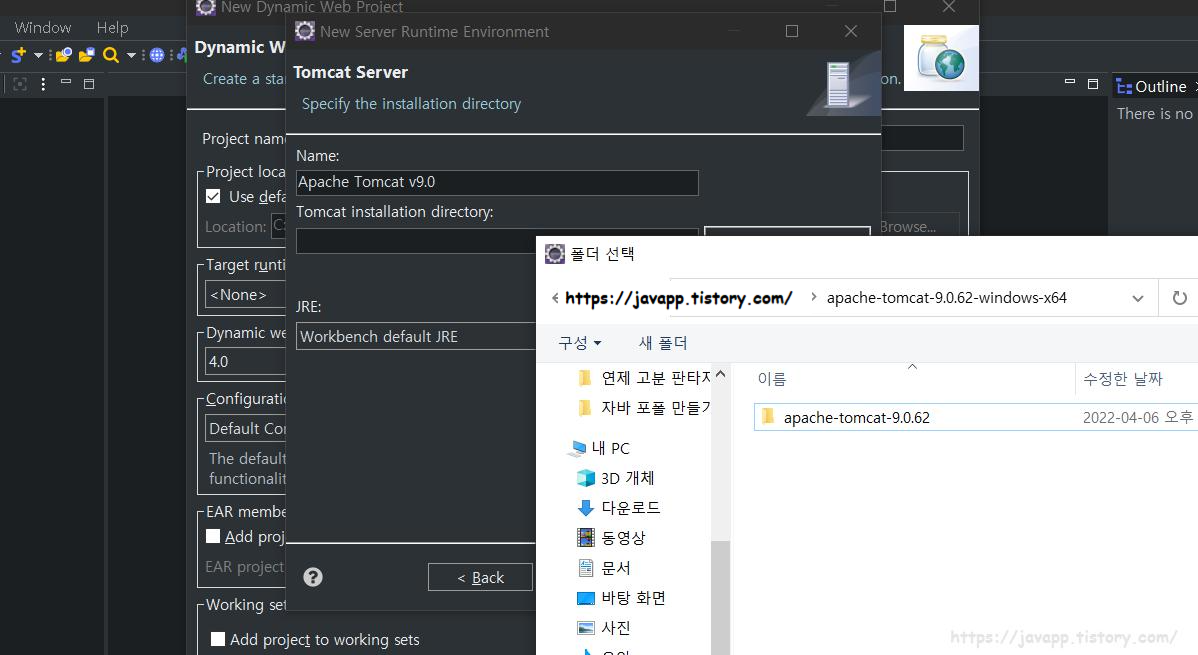Viewport: 1198px width, 655px height.
Task: Click the 3D 개체 cube icon
Action: tap(586, 478)
